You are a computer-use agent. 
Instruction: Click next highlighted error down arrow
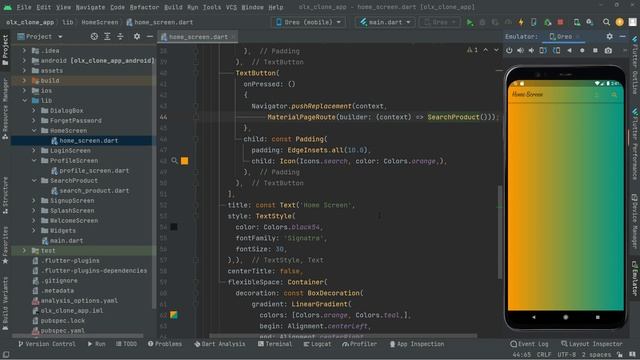[496, 50]
